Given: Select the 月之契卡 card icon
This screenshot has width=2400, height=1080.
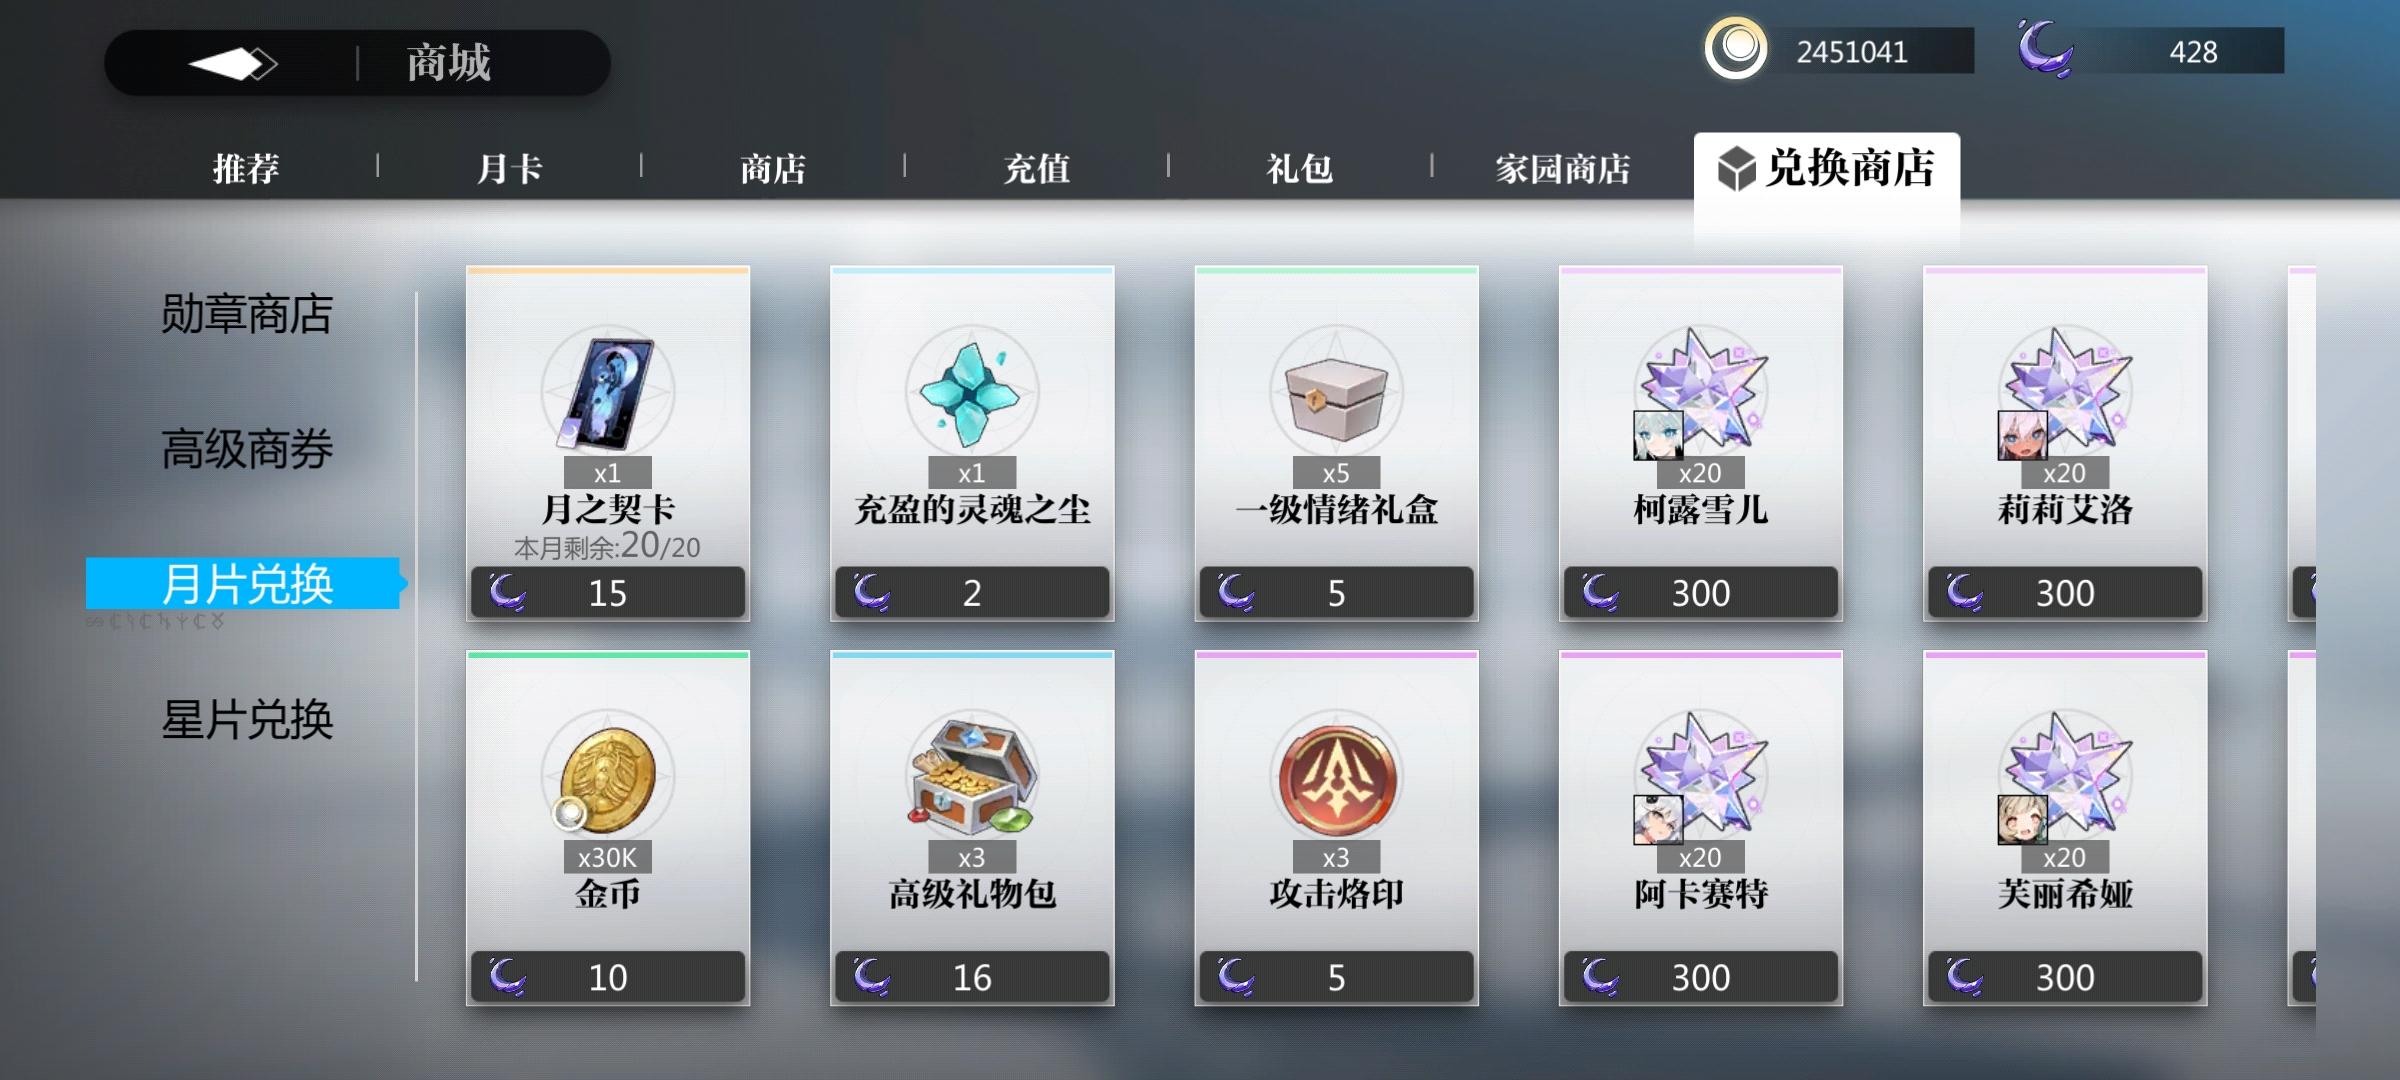Looking at the screenshot, I should coord(608,394).
